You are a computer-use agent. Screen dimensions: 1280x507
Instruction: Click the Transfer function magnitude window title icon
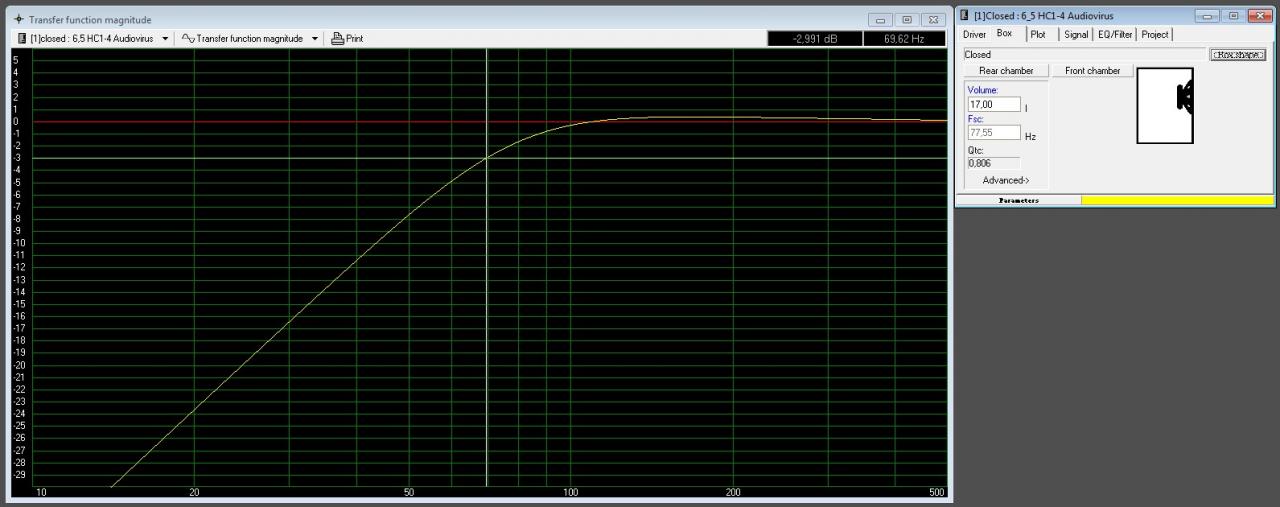tap(18, 19)
